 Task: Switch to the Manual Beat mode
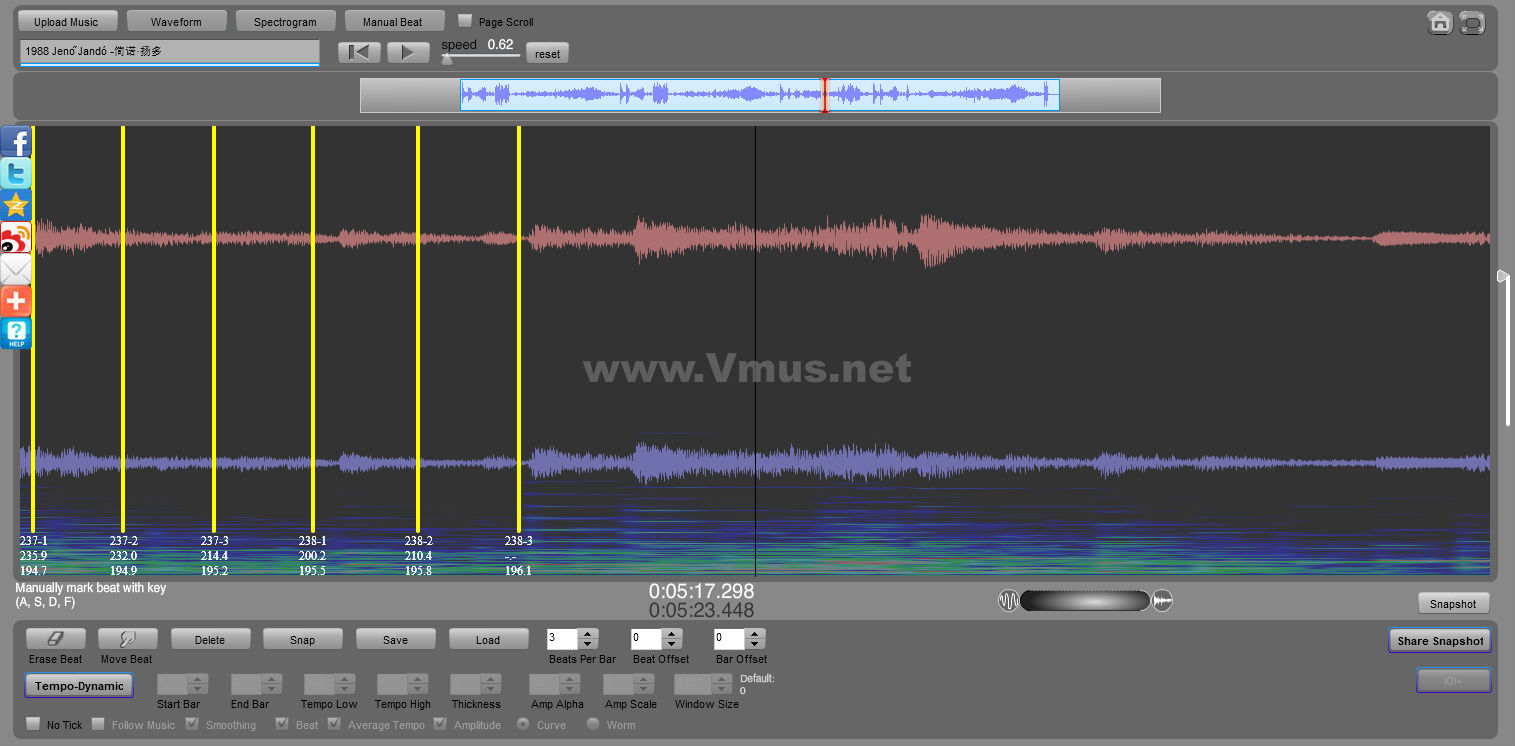[x=392, y=21]
